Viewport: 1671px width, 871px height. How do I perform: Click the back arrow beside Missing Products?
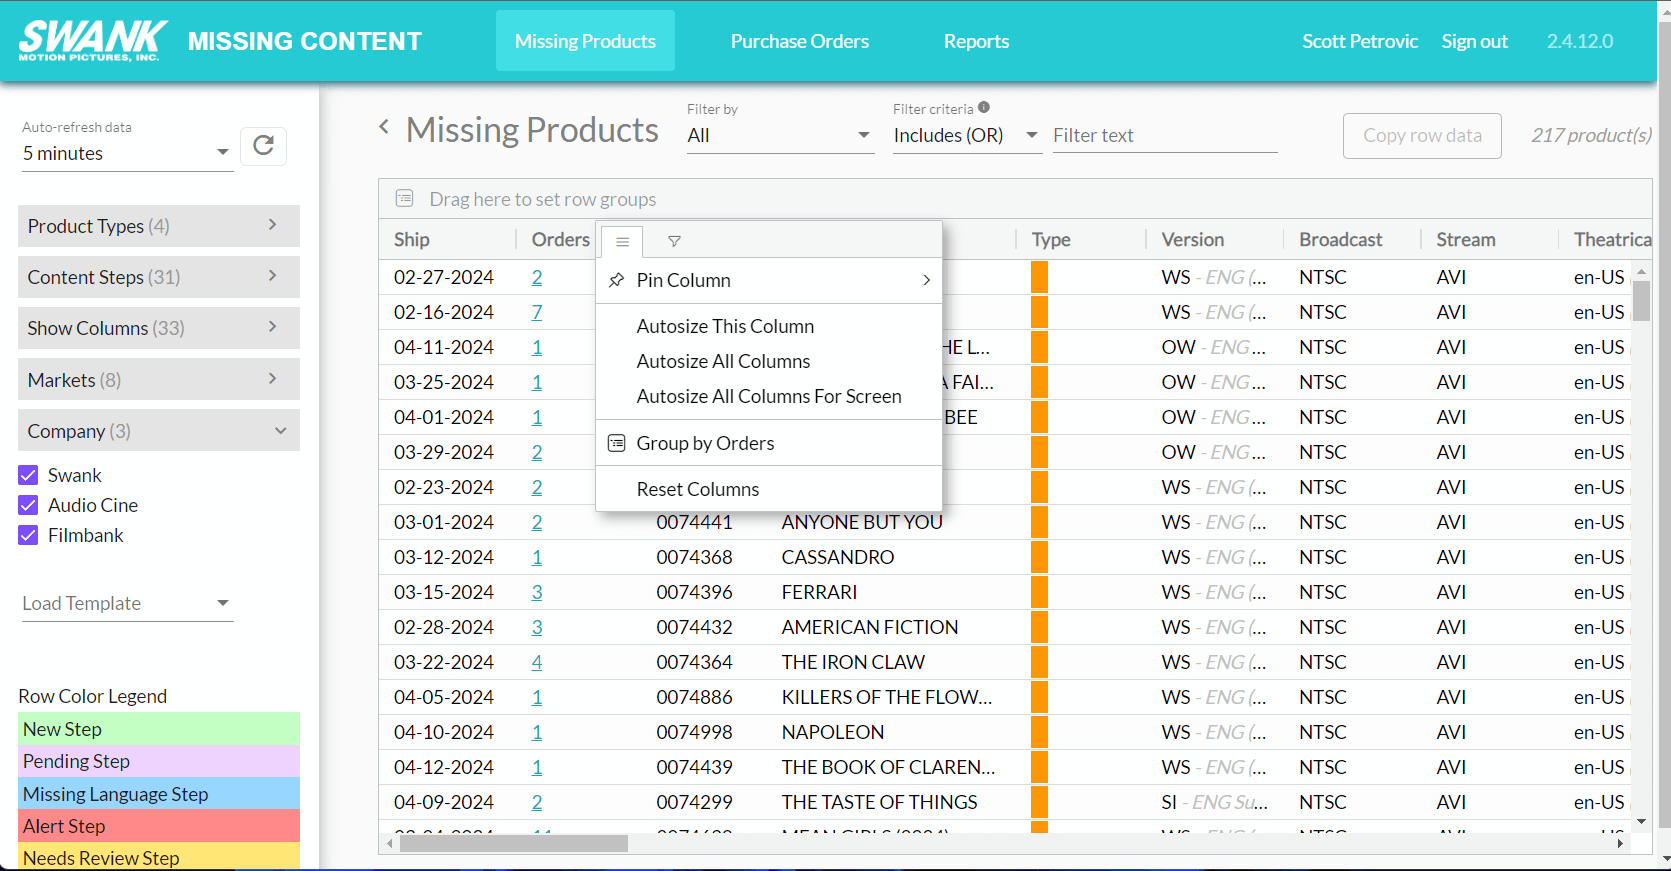pos(384,127)
